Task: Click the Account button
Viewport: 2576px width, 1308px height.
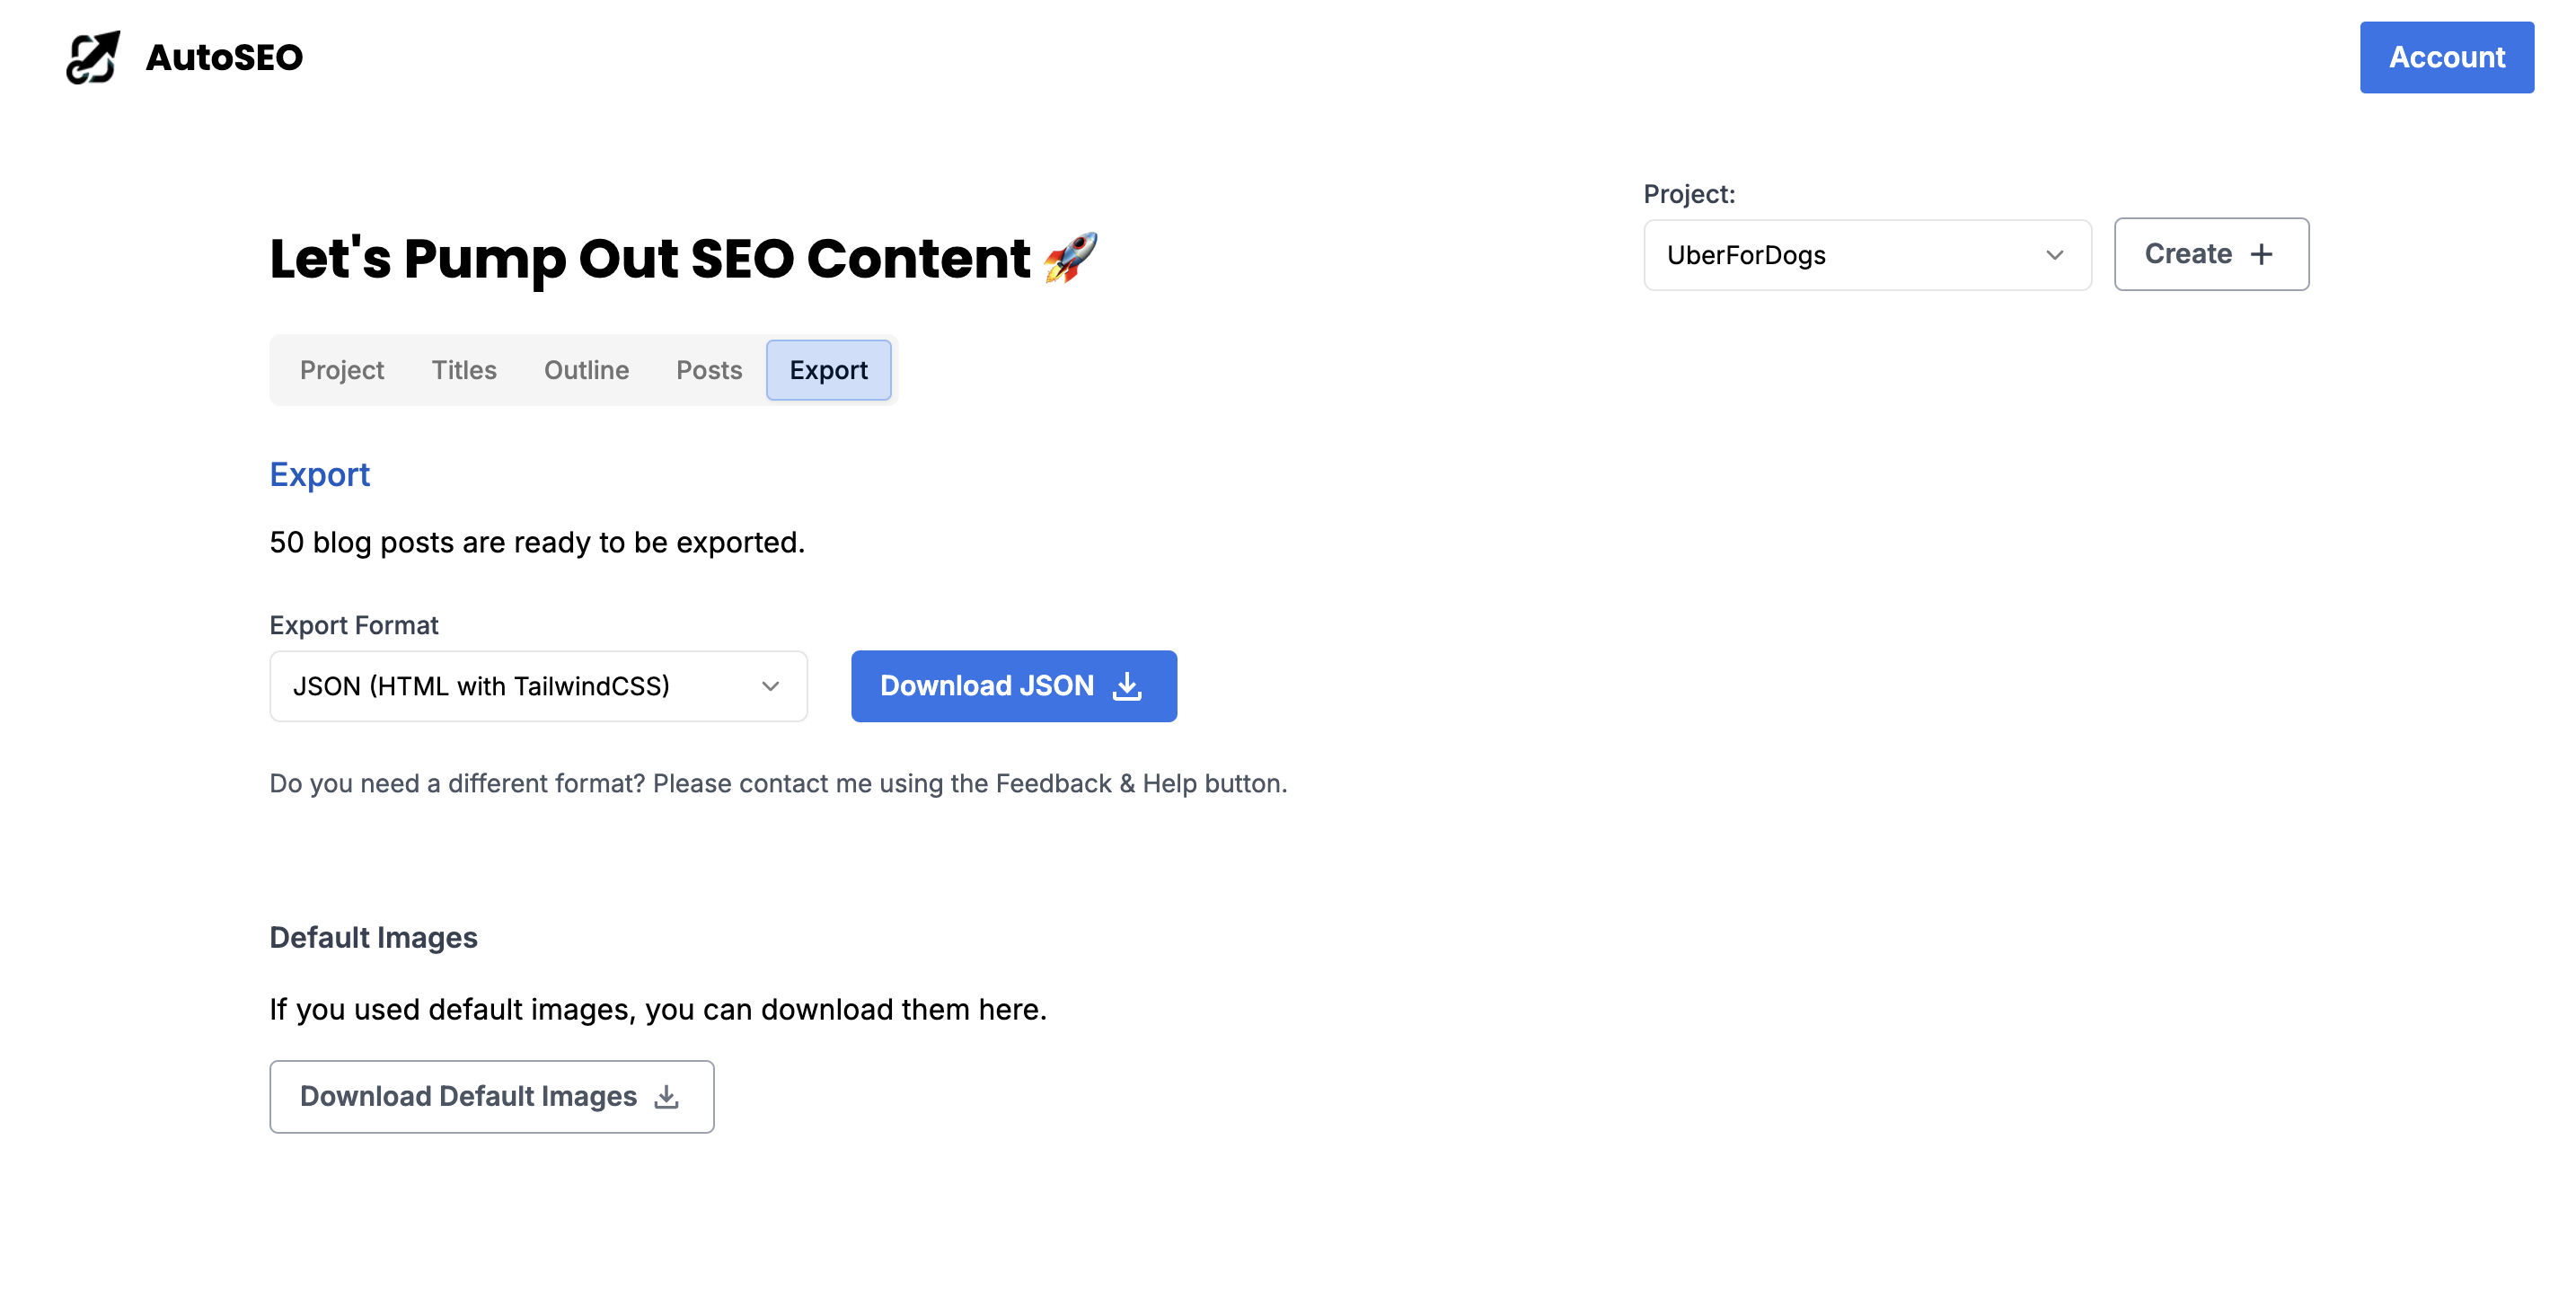Action: pyautogui.click(x=2446, y=57)
